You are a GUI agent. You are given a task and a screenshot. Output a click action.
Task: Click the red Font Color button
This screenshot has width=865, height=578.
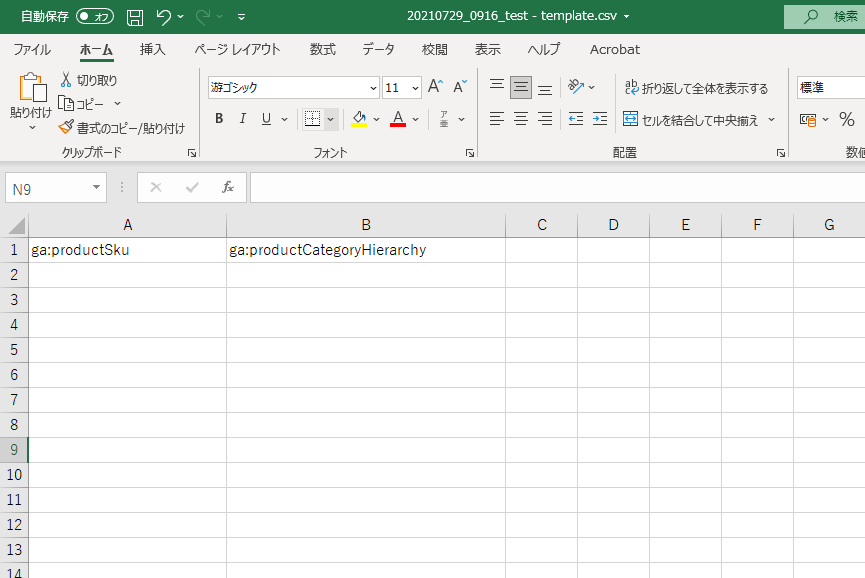click(x=398, y=119)
